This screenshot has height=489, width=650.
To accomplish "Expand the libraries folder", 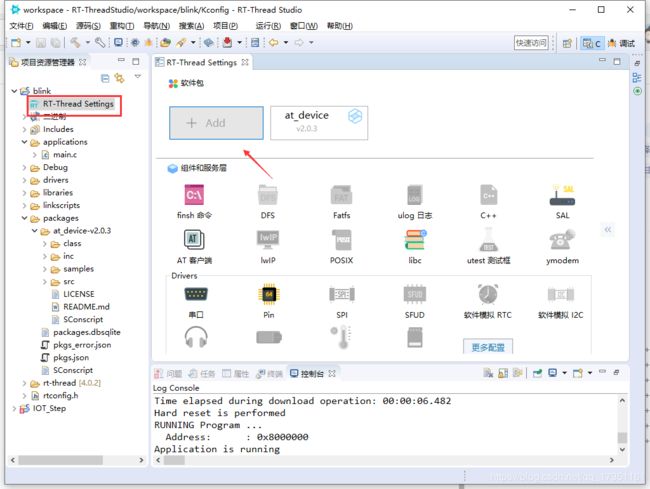I will click(x=24, y=193).
